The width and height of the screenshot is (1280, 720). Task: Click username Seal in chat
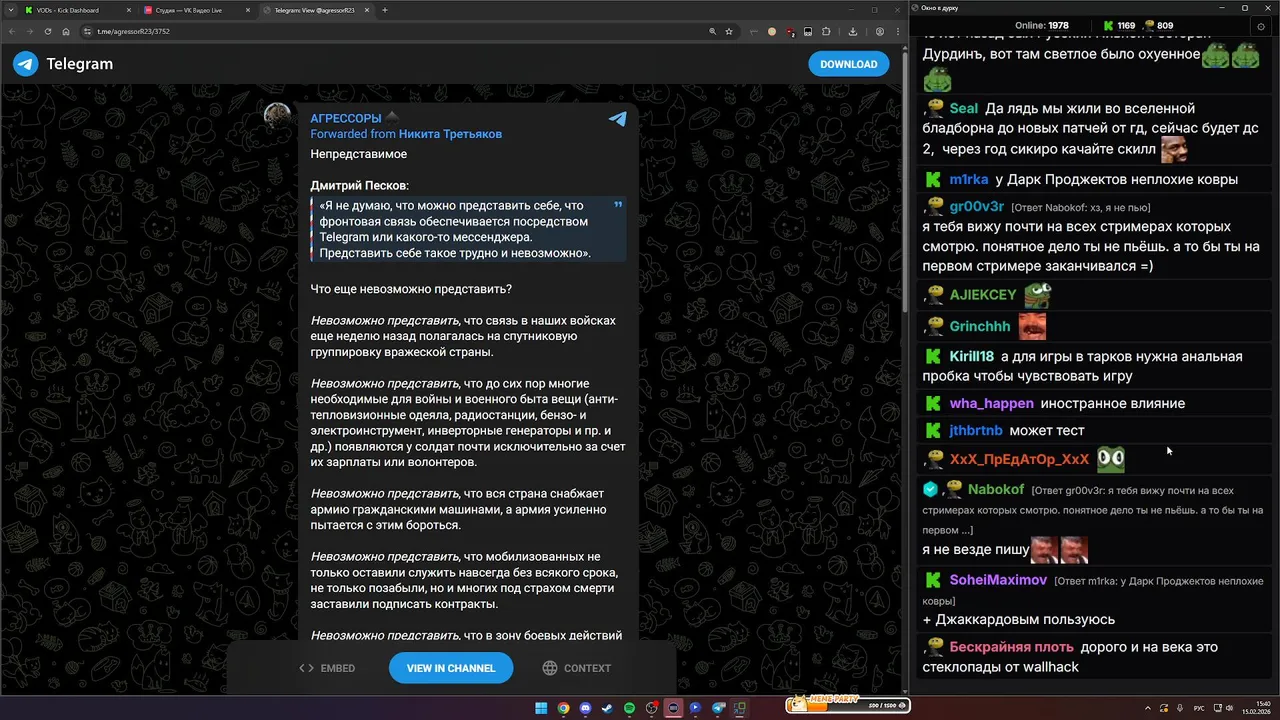pos(964,108)
